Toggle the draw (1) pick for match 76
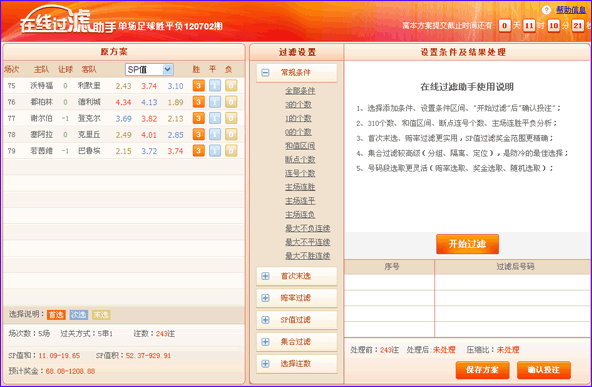This screenshot has width=592, height=387. 215,102
